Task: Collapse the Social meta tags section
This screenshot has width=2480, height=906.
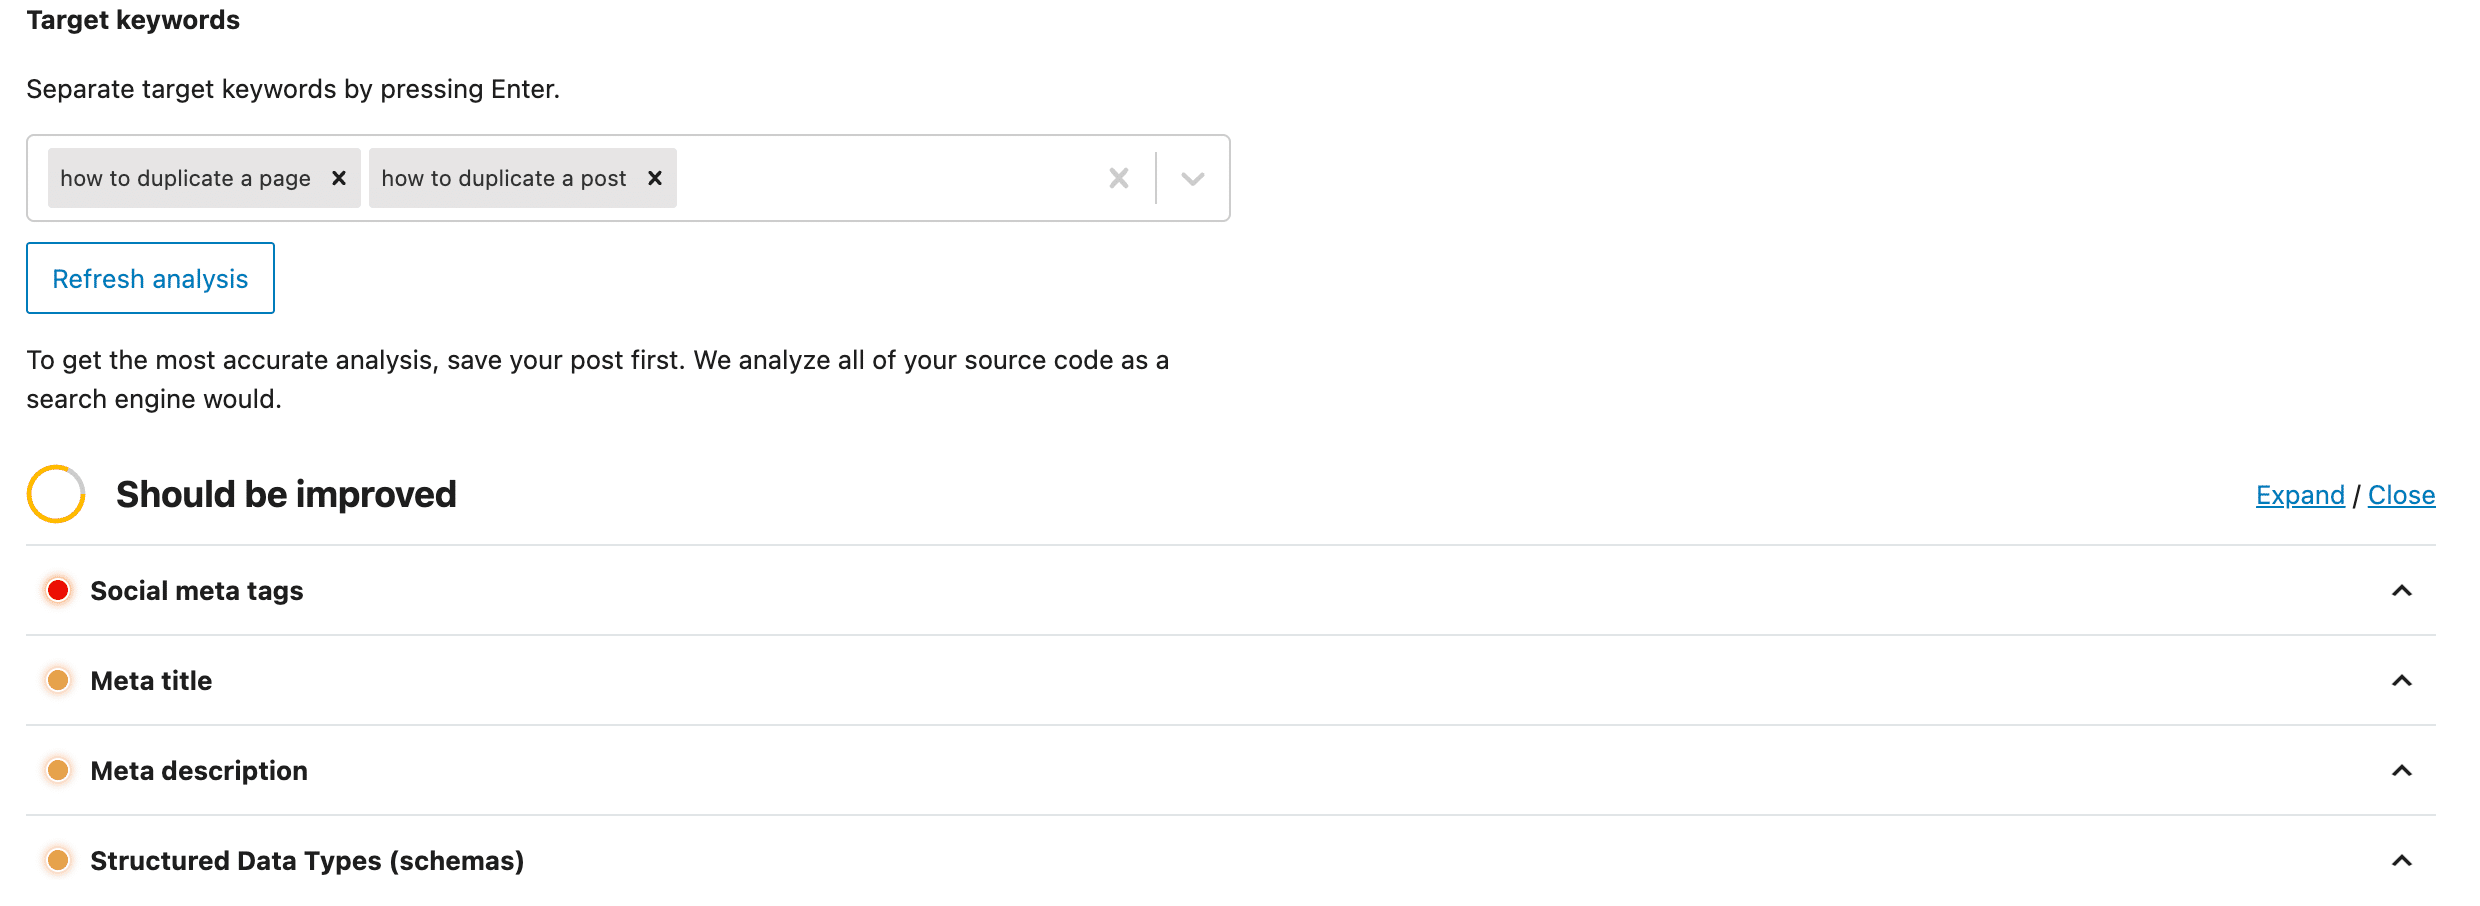Action: coord(2402,590)
